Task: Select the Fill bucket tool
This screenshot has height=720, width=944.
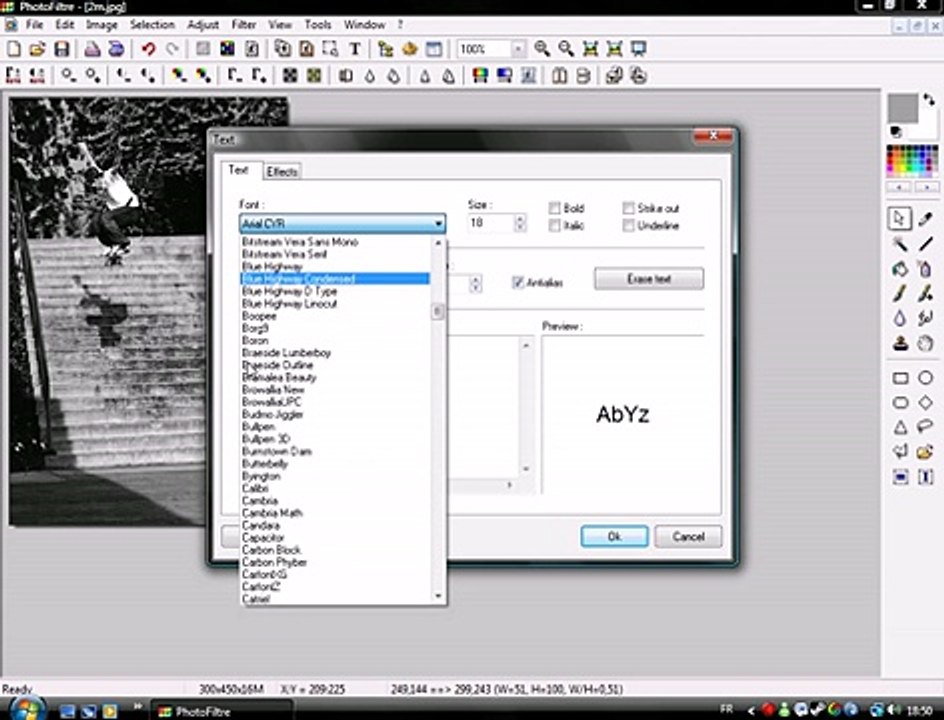Action: (x=900, y=268)
